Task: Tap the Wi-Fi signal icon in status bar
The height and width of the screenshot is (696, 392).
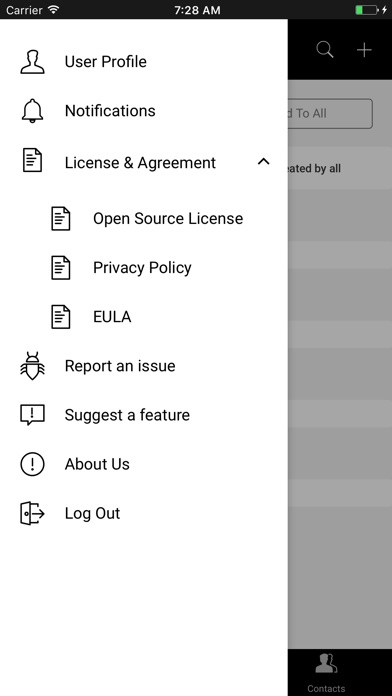Action: [54, 9]
